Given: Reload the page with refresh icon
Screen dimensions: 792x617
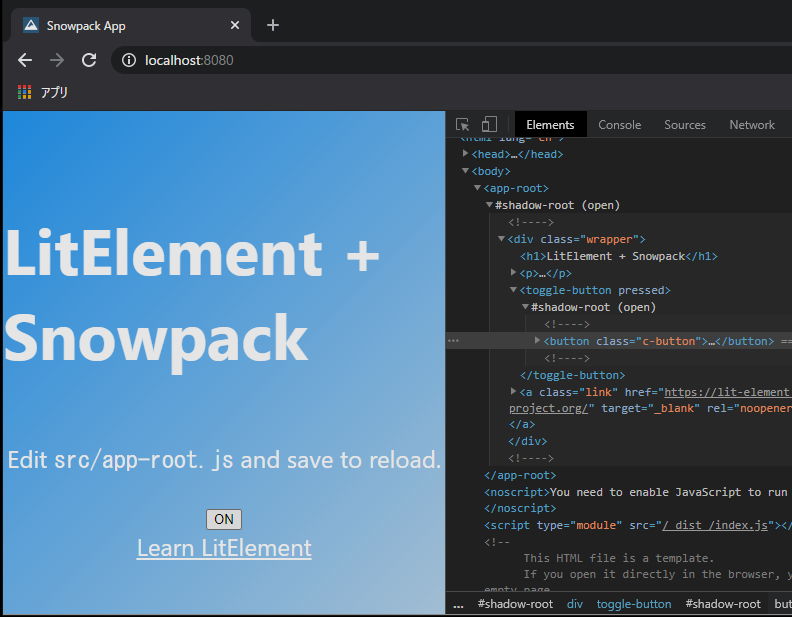Looking at the screenshot, I should point(89,60).
